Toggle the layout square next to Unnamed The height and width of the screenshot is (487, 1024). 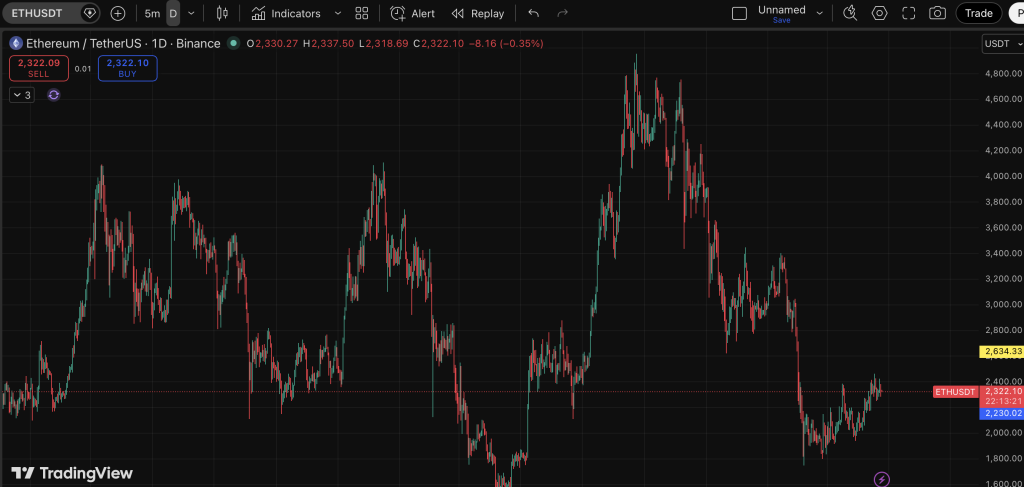tap(739, 14)
